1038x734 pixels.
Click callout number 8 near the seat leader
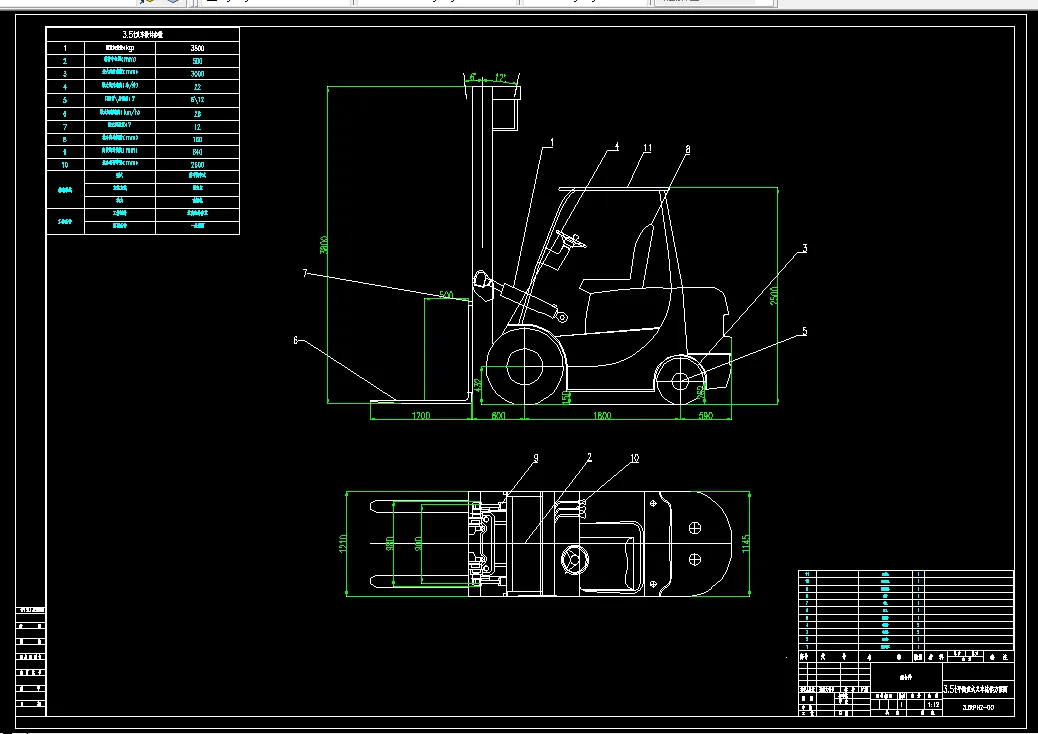pyautogui.click(x=688, y=150)
